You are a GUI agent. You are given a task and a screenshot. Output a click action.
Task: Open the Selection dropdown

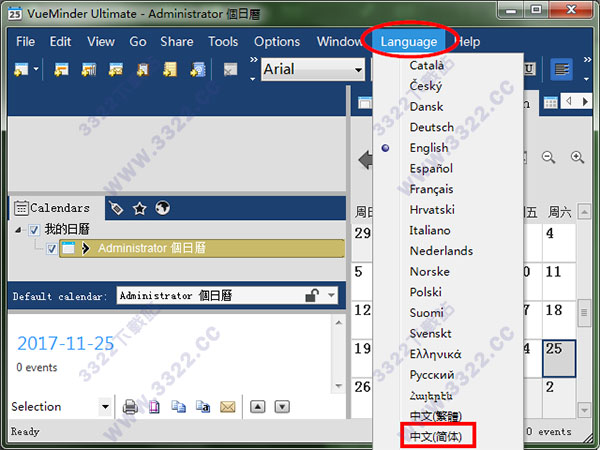(x=105, y=407)
